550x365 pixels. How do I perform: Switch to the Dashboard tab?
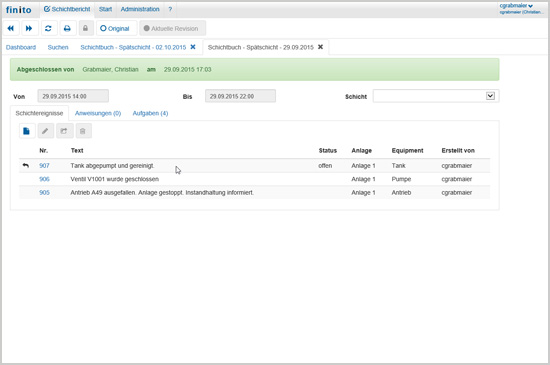(x=21, y=47)
